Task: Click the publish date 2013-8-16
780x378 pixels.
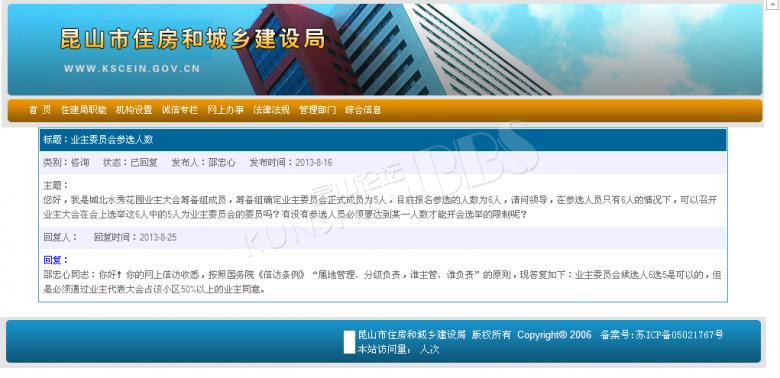Action: (314, 163)
